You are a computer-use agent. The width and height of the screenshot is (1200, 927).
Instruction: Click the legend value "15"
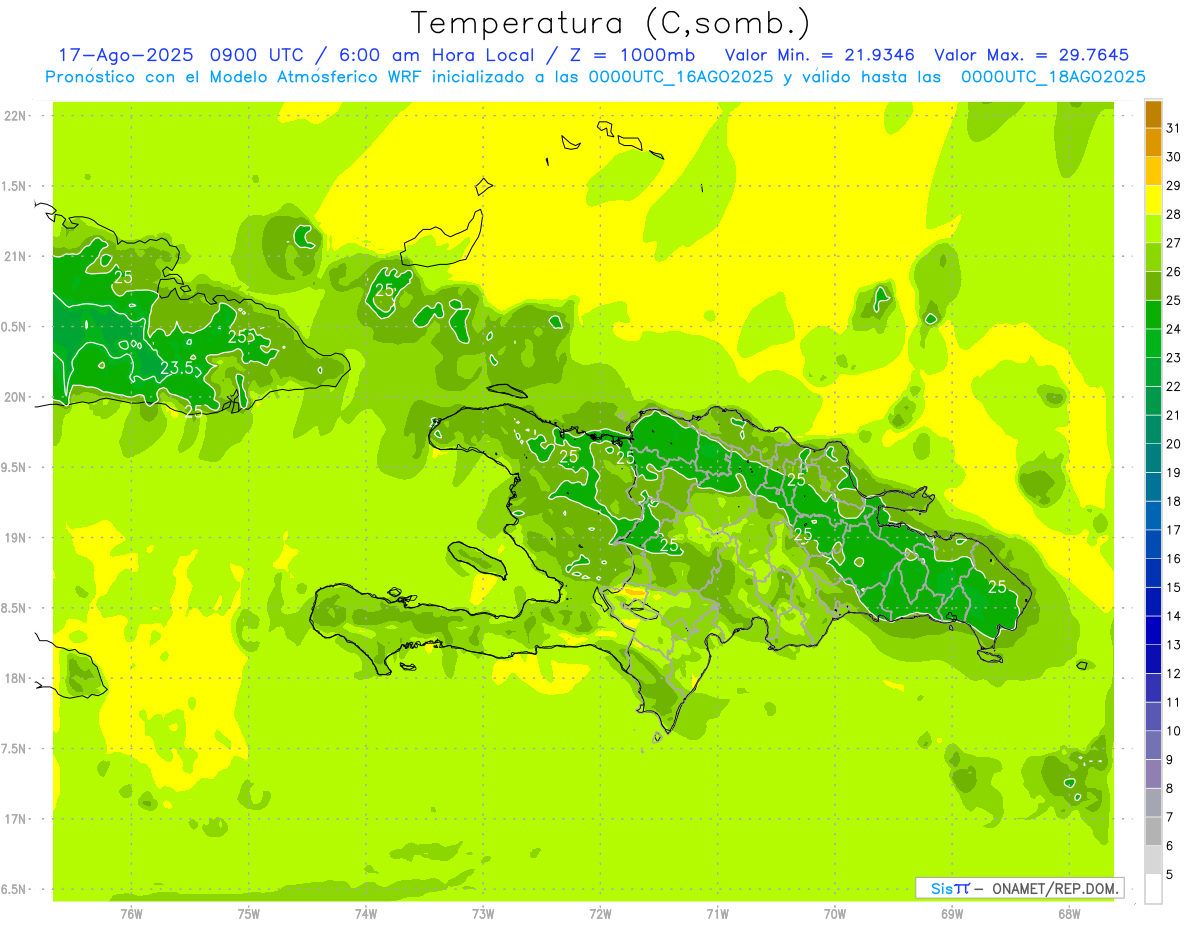(x=1174, y=587)
